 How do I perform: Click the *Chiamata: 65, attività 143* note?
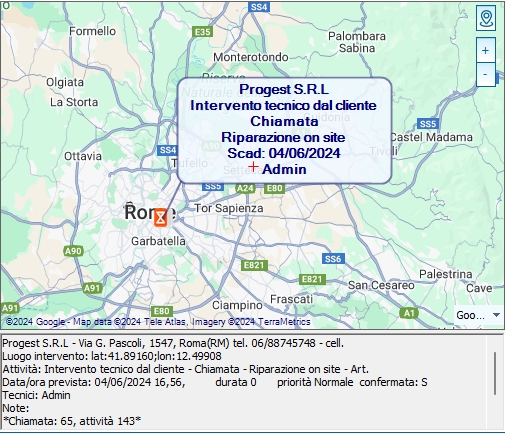pyautogui.click(x=72, y=421)
